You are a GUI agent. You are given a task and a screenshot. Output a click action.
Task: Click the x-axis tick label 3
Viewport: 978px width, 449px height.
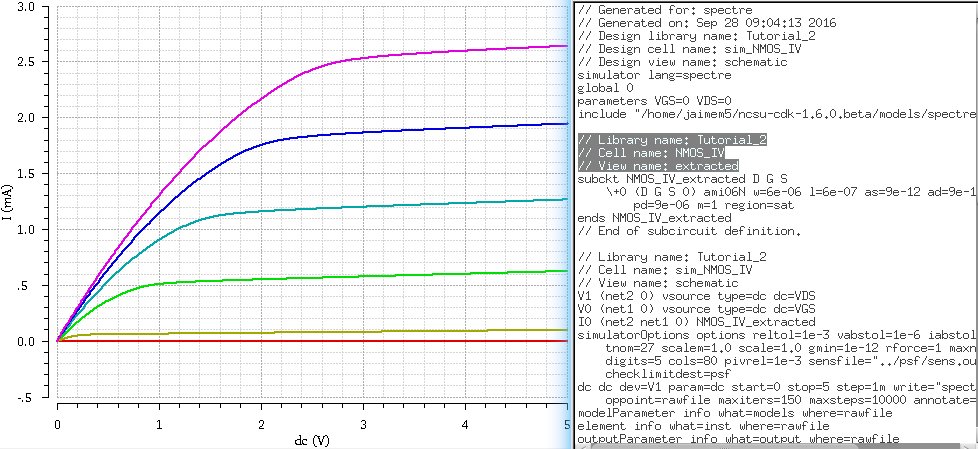[363, 425]
